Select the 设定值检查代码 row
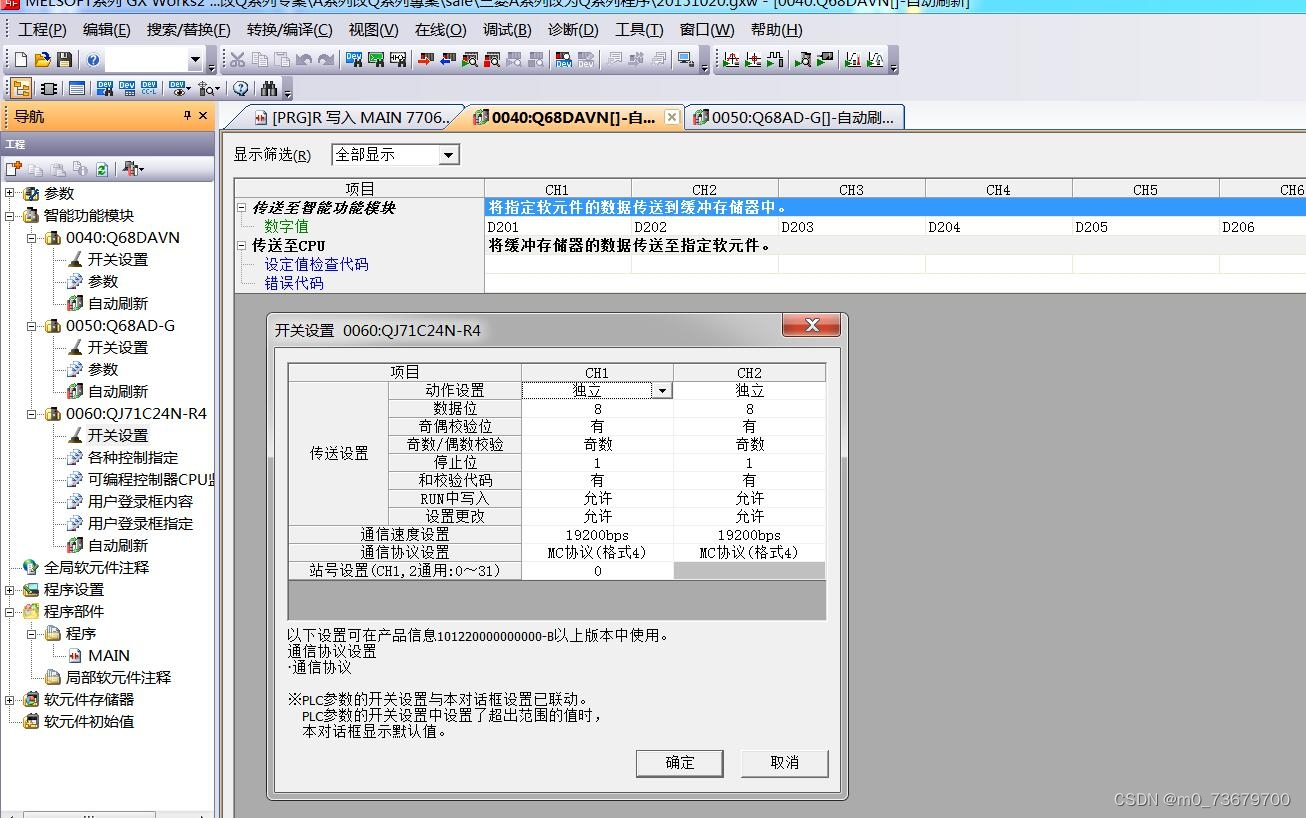 316,264
